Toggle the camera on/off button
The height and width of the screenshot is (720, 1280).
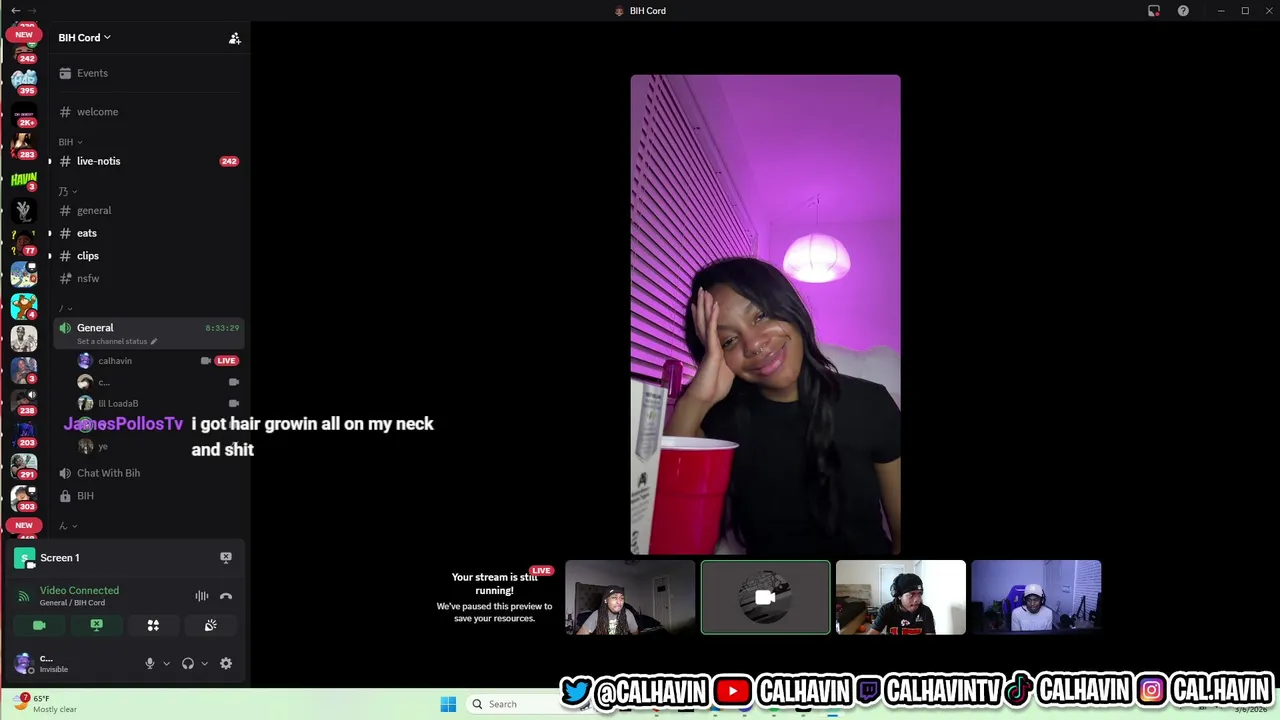pyautogui.click(x=39, y=625)
